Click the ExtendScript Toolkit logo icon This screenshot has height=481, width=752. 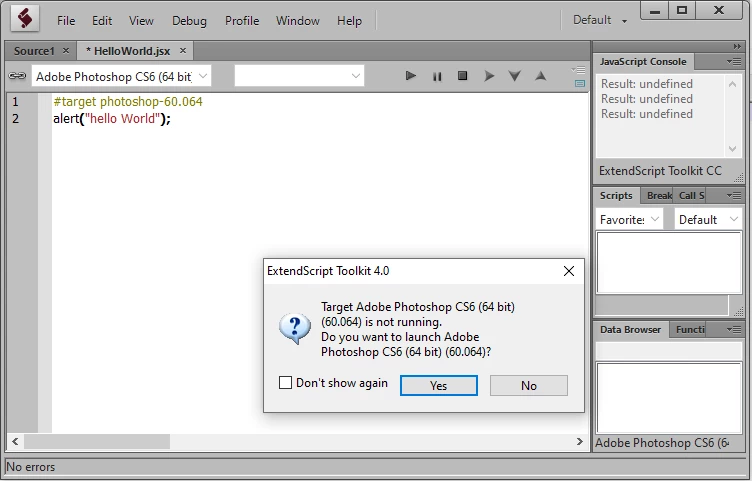25,20
